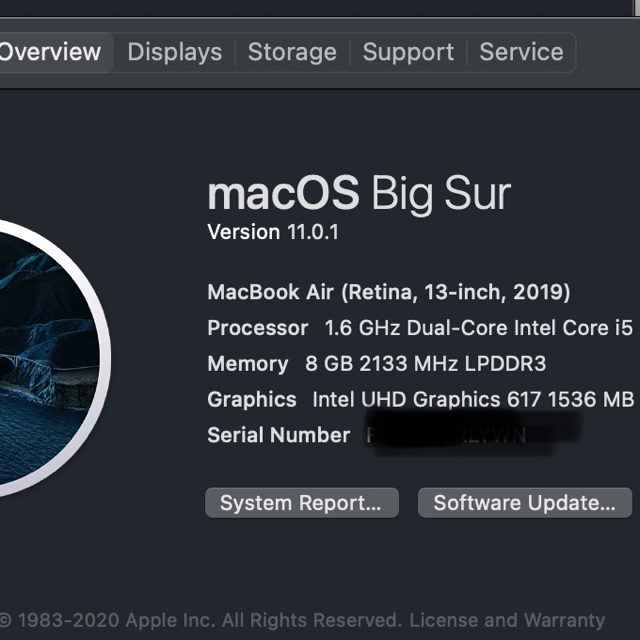Click MacBook Air (Retina, 13-inch, 2019) text

389,292
